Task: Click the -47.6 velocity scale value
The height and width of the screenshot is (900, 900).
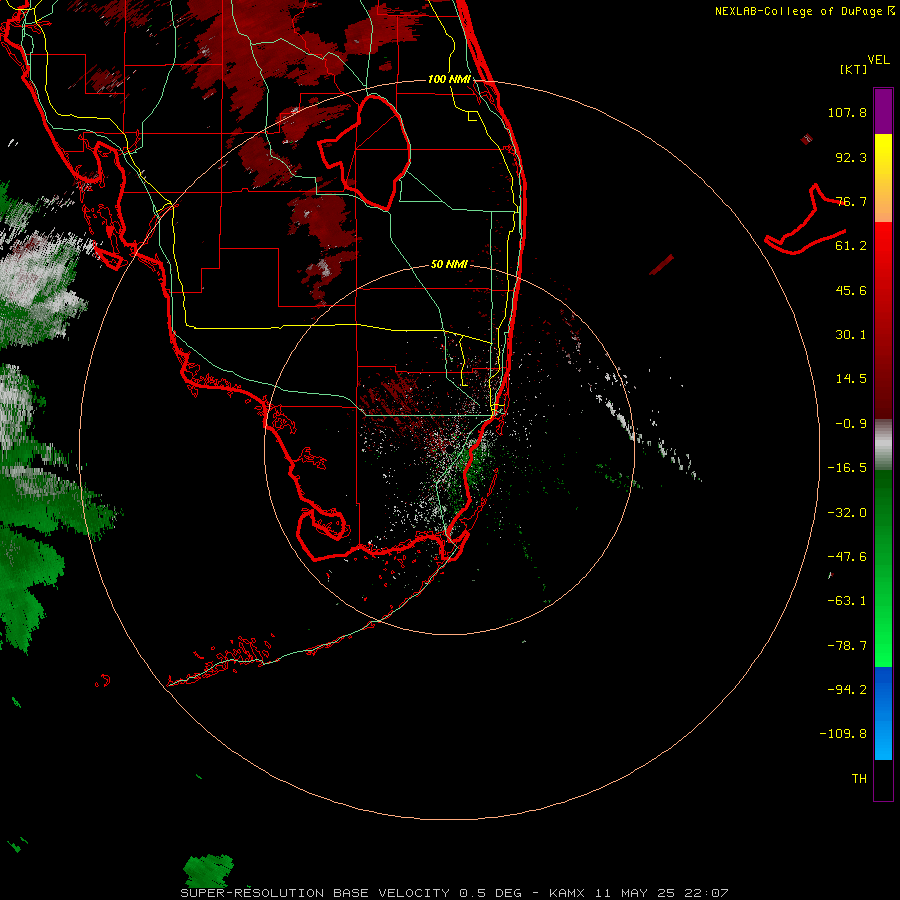Action: coord(847,557)
